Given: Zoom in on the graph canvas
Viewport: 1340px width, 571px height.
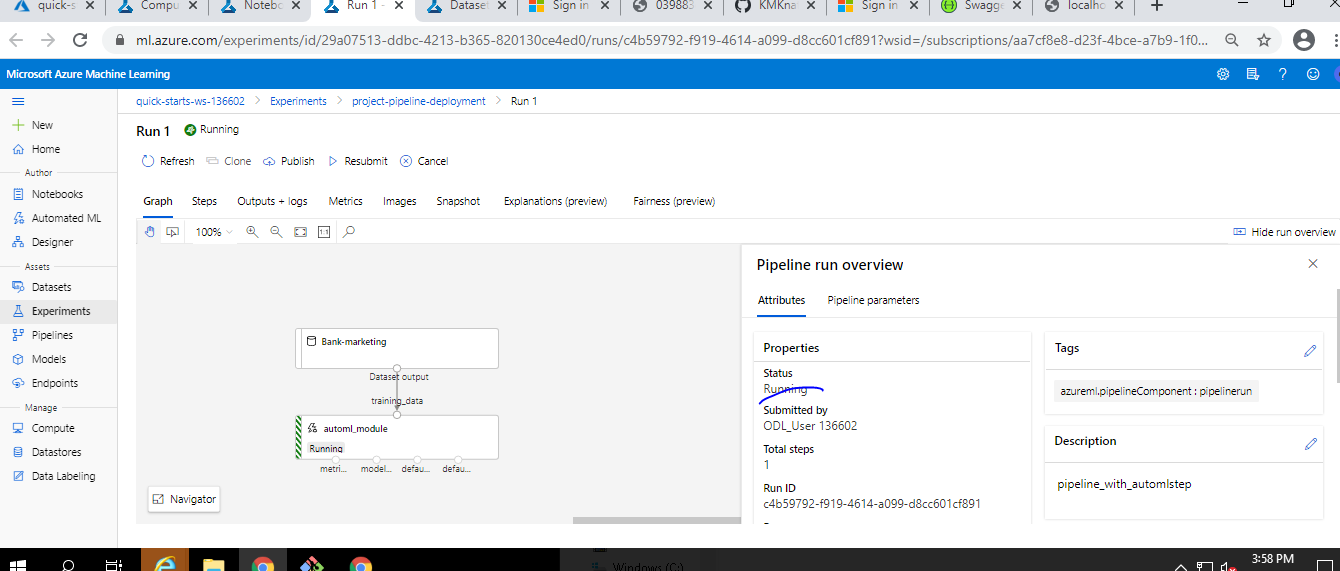Looking at the screenshot, I should click(252, 231).
